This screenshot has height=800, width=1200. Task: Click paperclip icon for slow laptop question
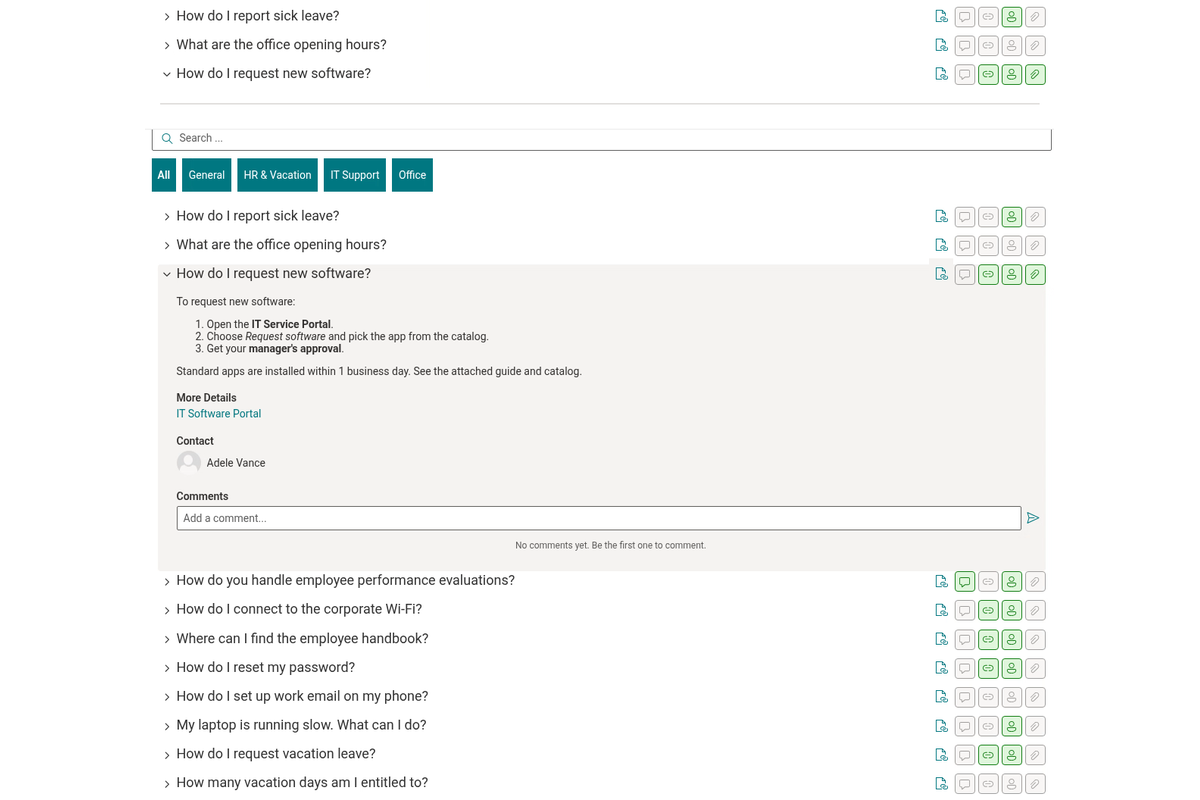[x=1035, y=726]
